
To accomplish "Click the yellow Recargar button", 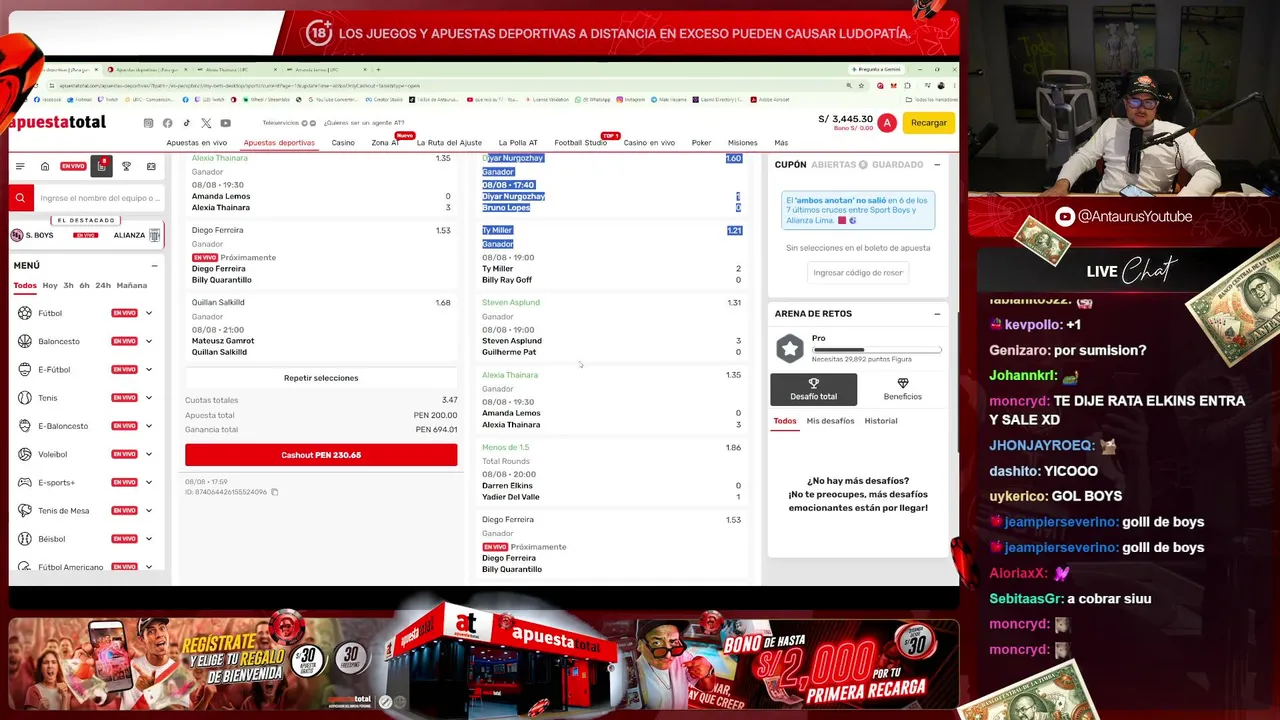I will click(929, 123).
